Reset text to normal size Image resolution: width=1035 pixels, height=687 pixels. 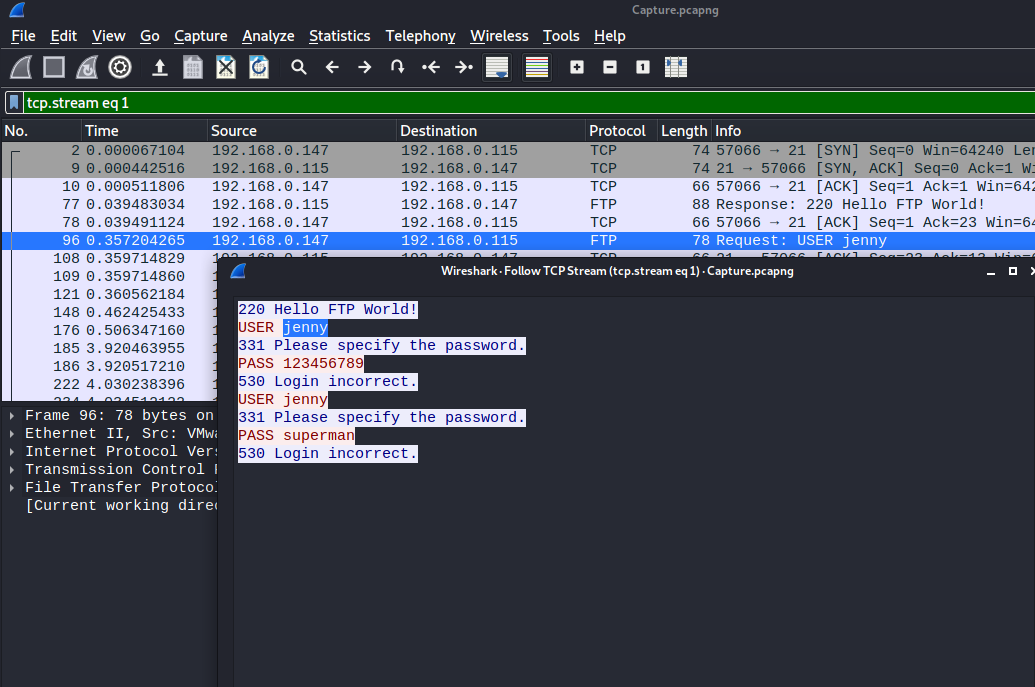click(643, 67)
